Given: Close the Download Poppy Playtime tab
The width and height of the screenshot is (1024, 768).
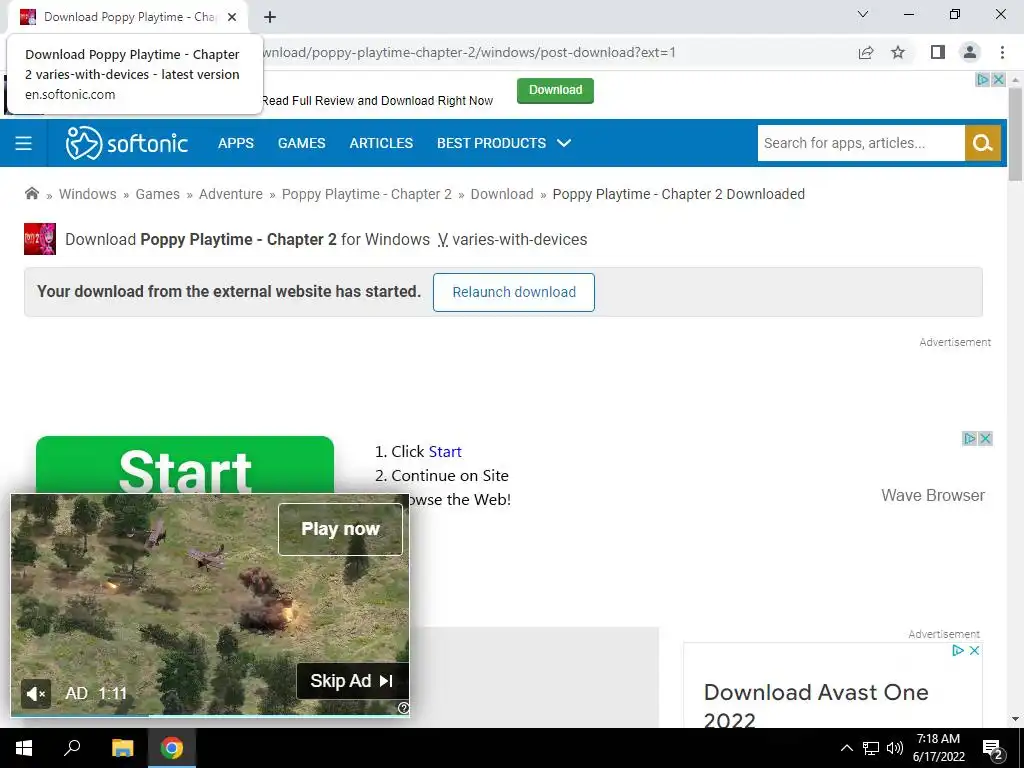Looking at the screenshot, I should [232, 17].
